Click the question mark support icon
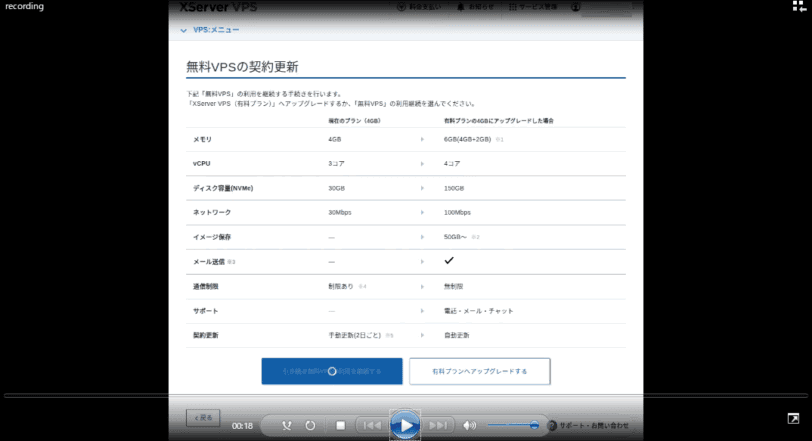The width and height of the screenshot is (812, 441). coord(552,425)
